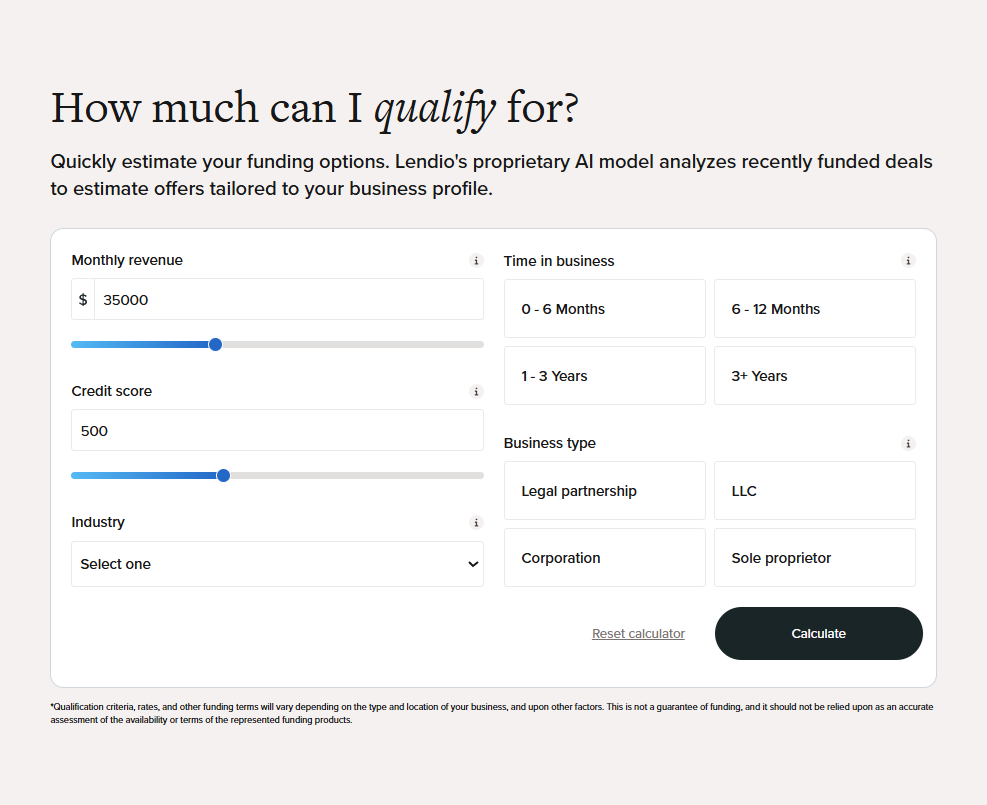
Task: Click the Monthly revenue info icon
Action: point(476,261)
